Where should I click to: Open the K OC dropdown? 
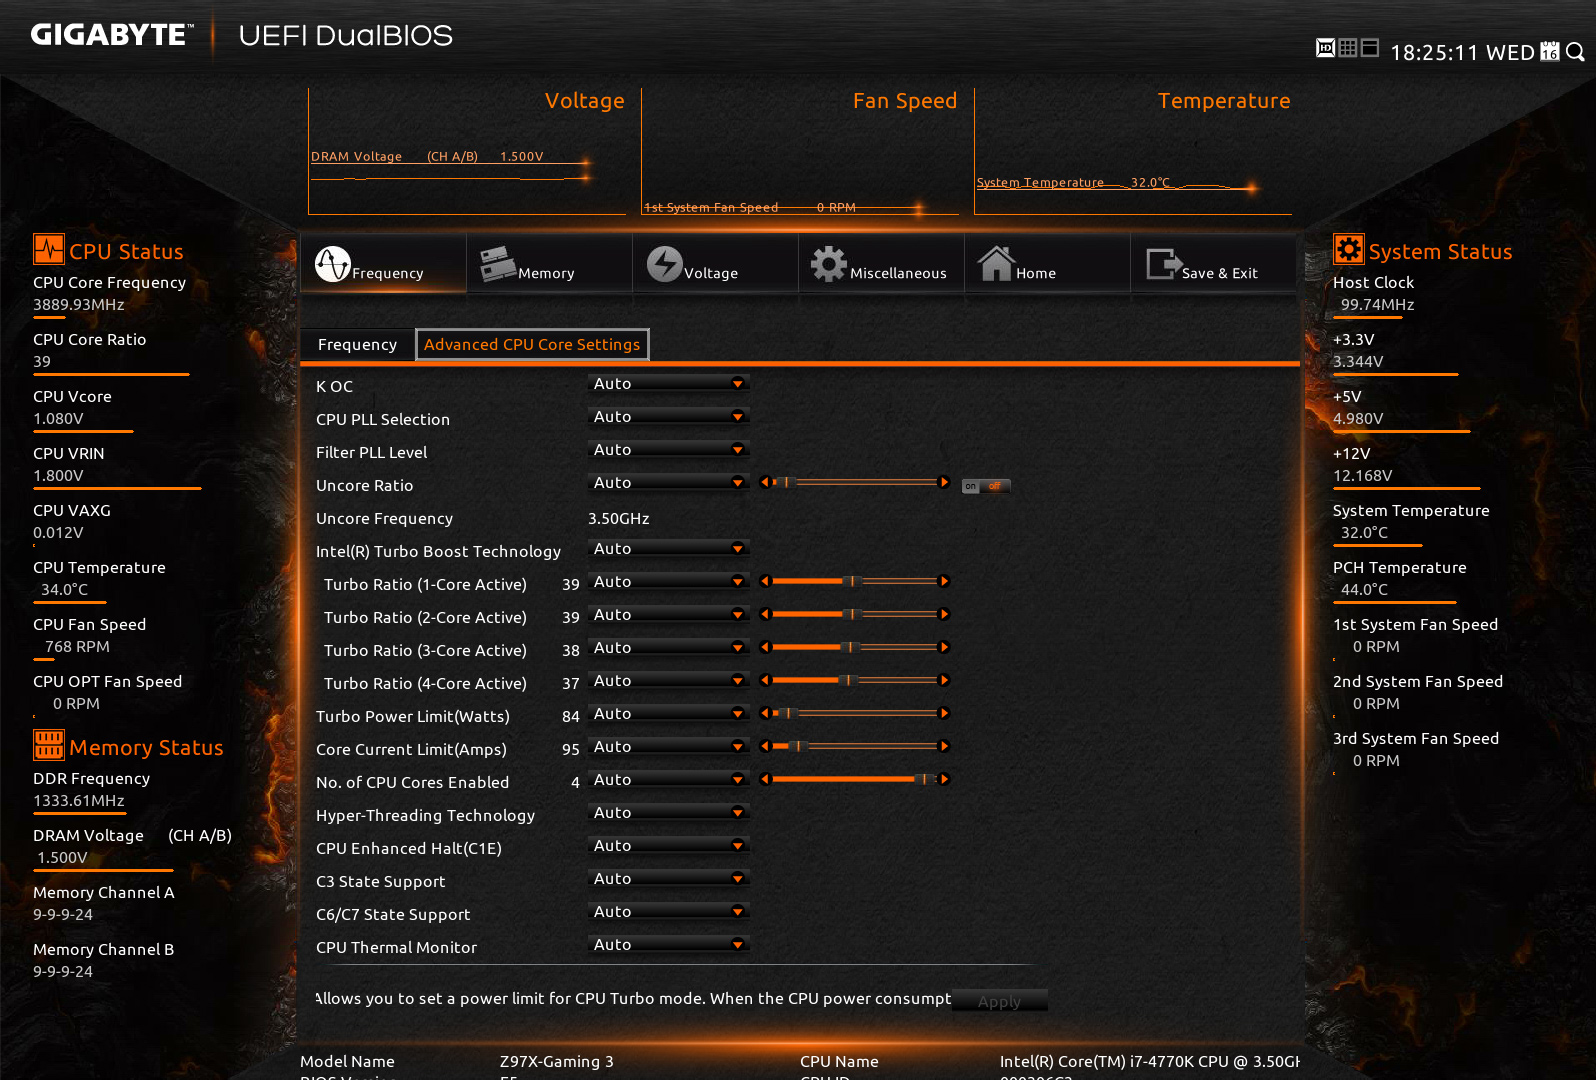(669, 383)
